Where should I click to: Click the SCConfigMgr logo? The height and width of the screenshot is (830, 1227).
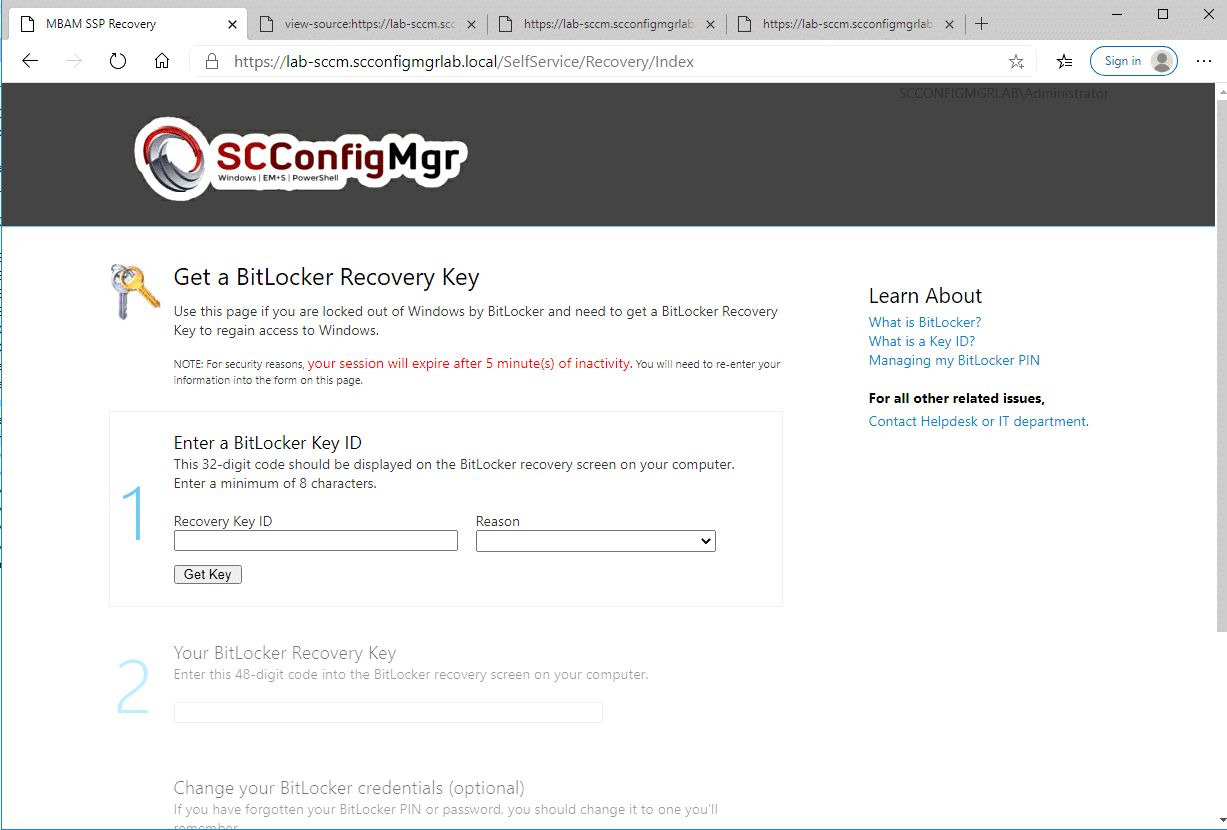point(301,159)
